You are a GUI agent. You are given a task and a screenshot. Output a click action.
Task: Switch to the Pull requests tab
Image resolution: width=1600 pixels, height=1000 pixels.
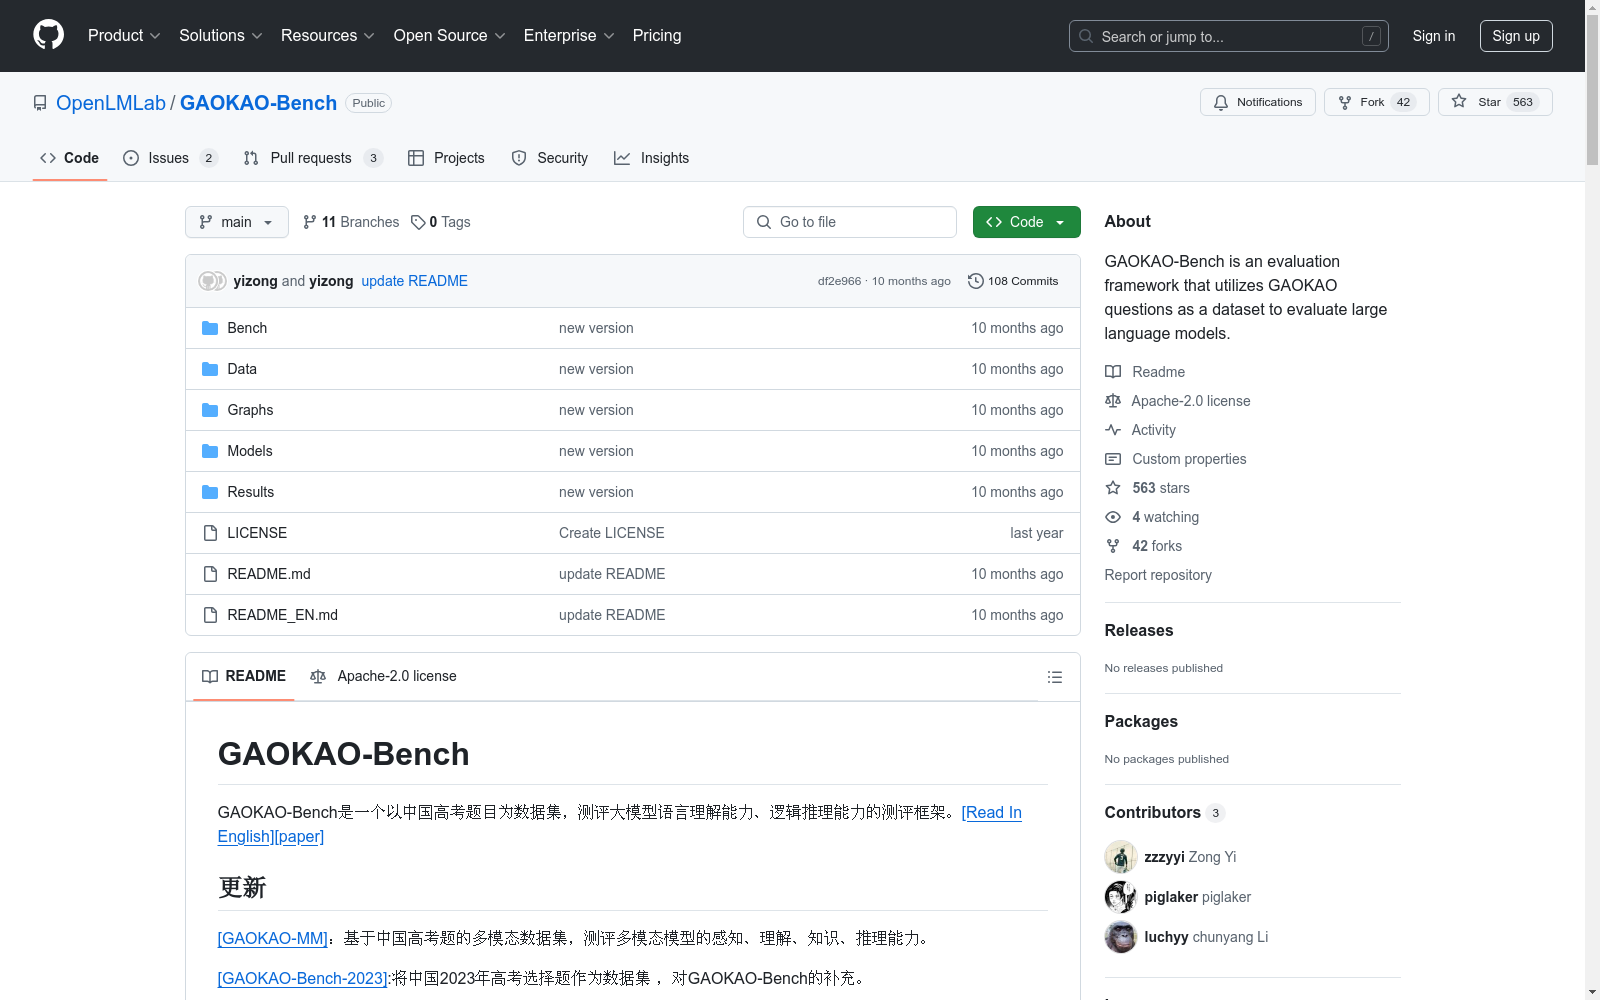(x=313, y=158)
